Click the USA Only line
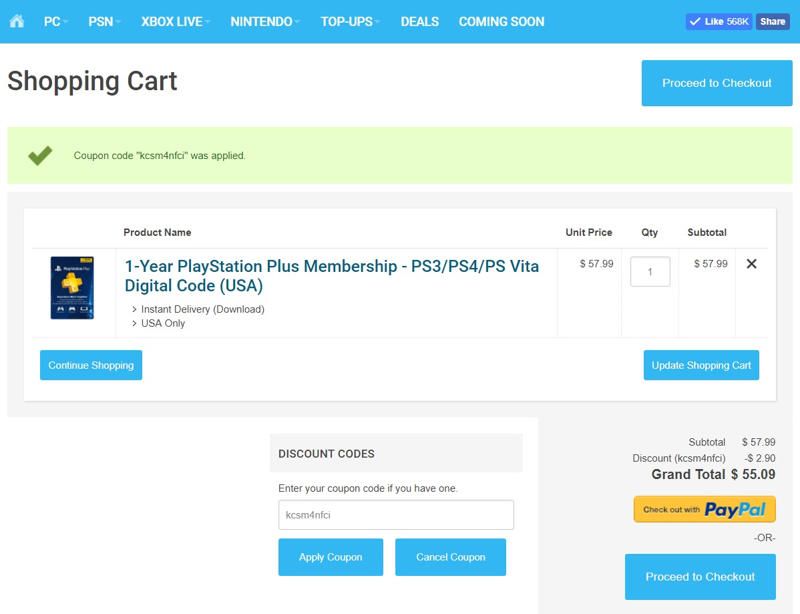800x614 pixels. (x=163, y=323)
